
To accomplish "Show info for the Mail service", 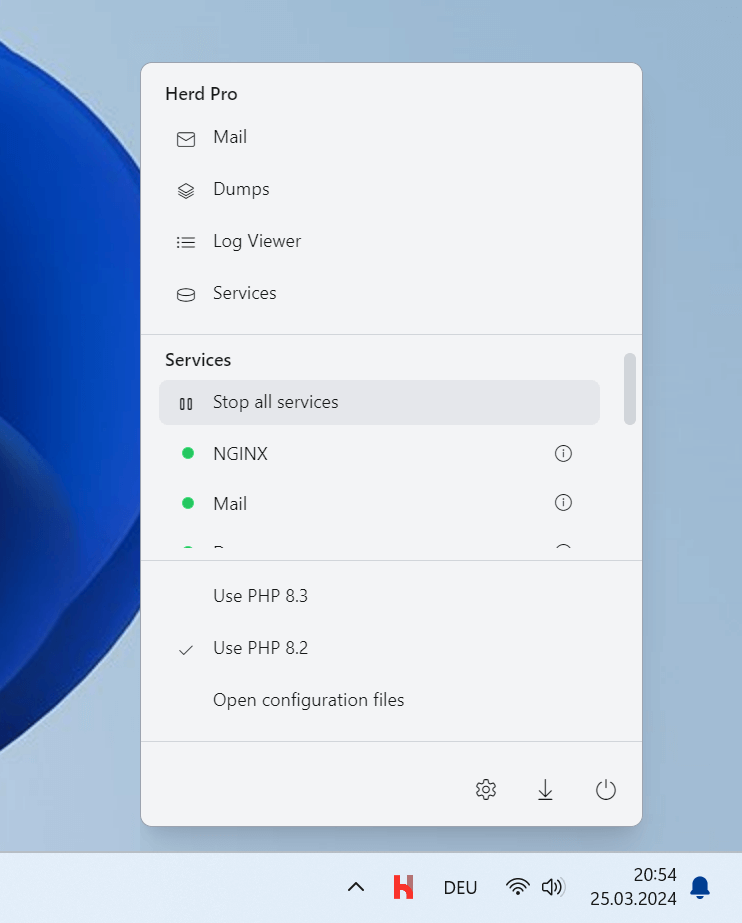I will tap(563, 503).
